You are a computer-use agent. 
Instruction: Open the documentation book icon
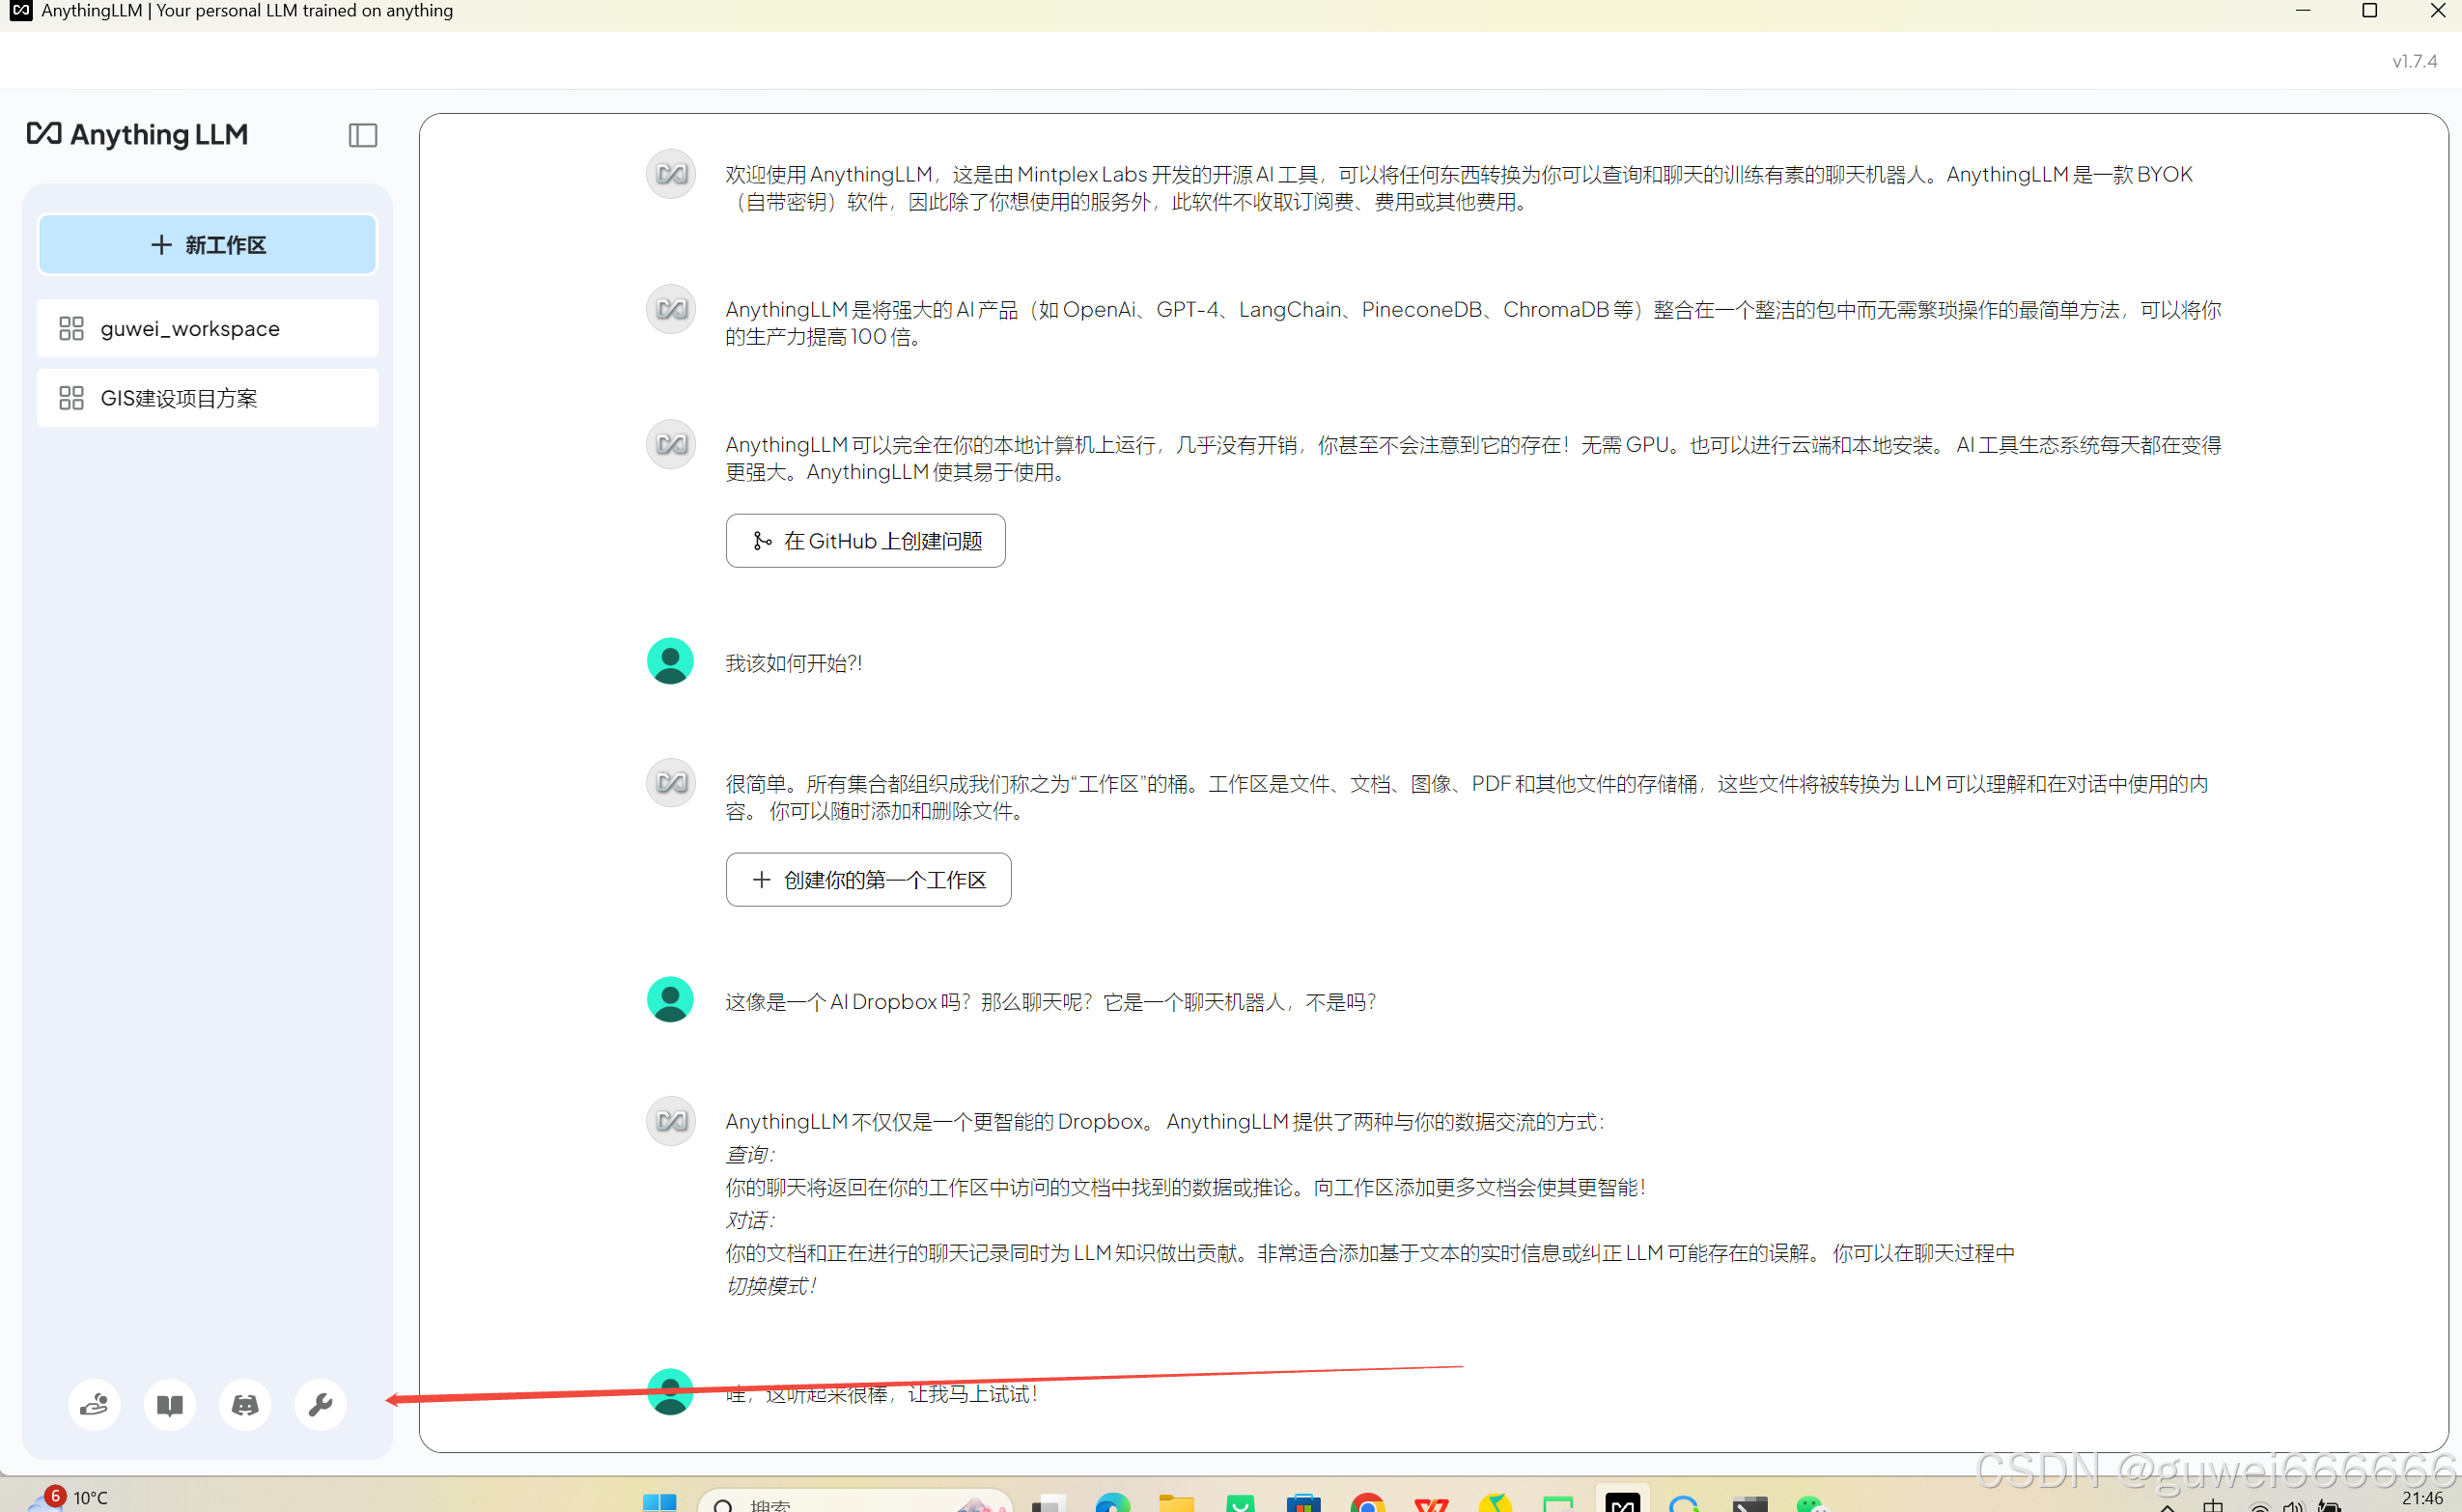(x=170, y=1405)
